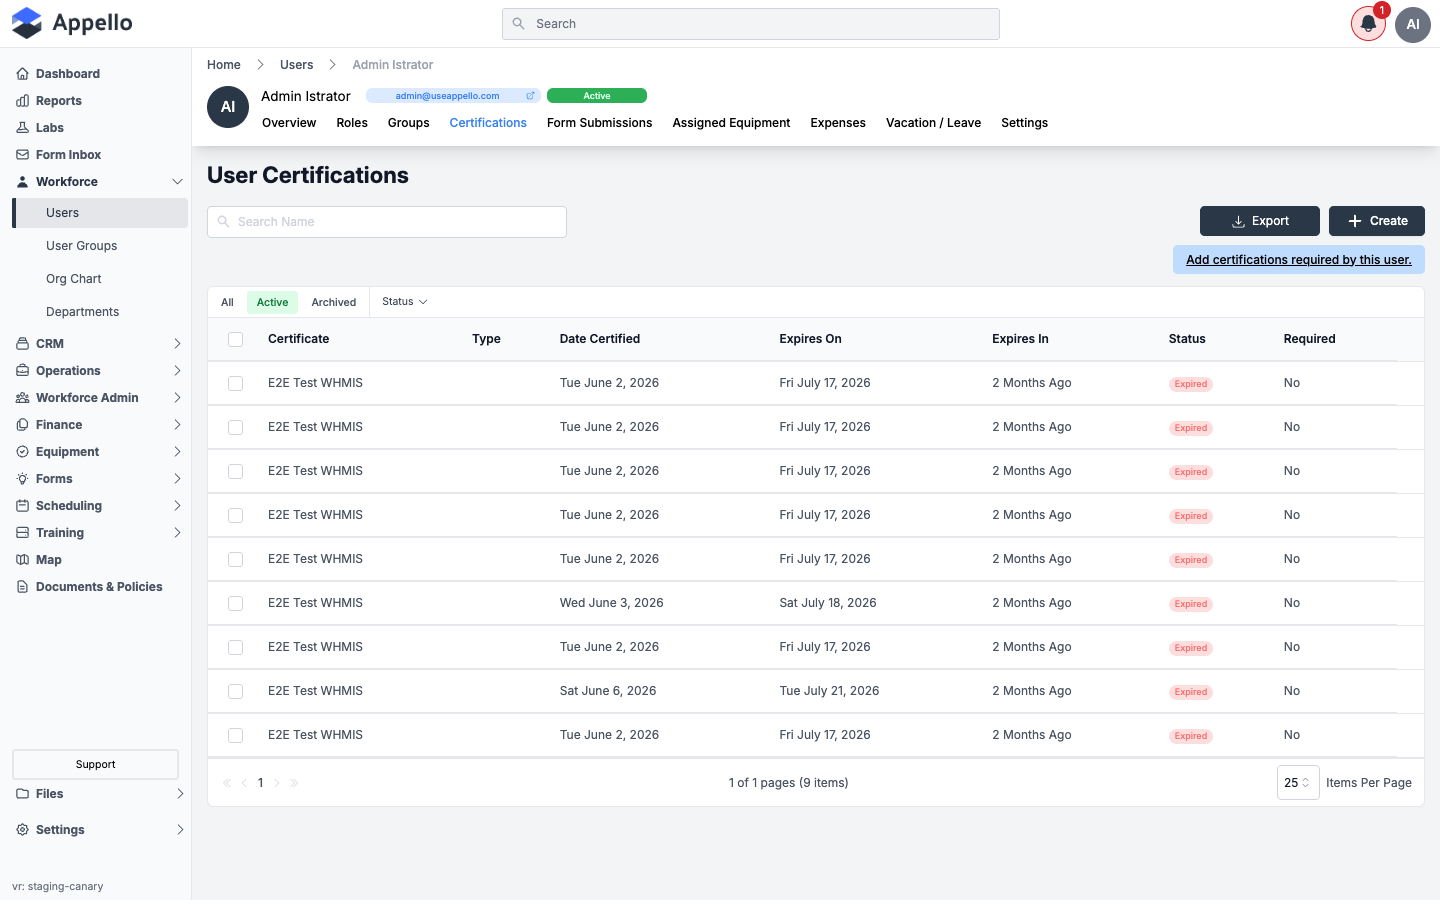This screenshot has width=1440, height=918.
Task: Open email external link icon
Action: coord(530,96)
